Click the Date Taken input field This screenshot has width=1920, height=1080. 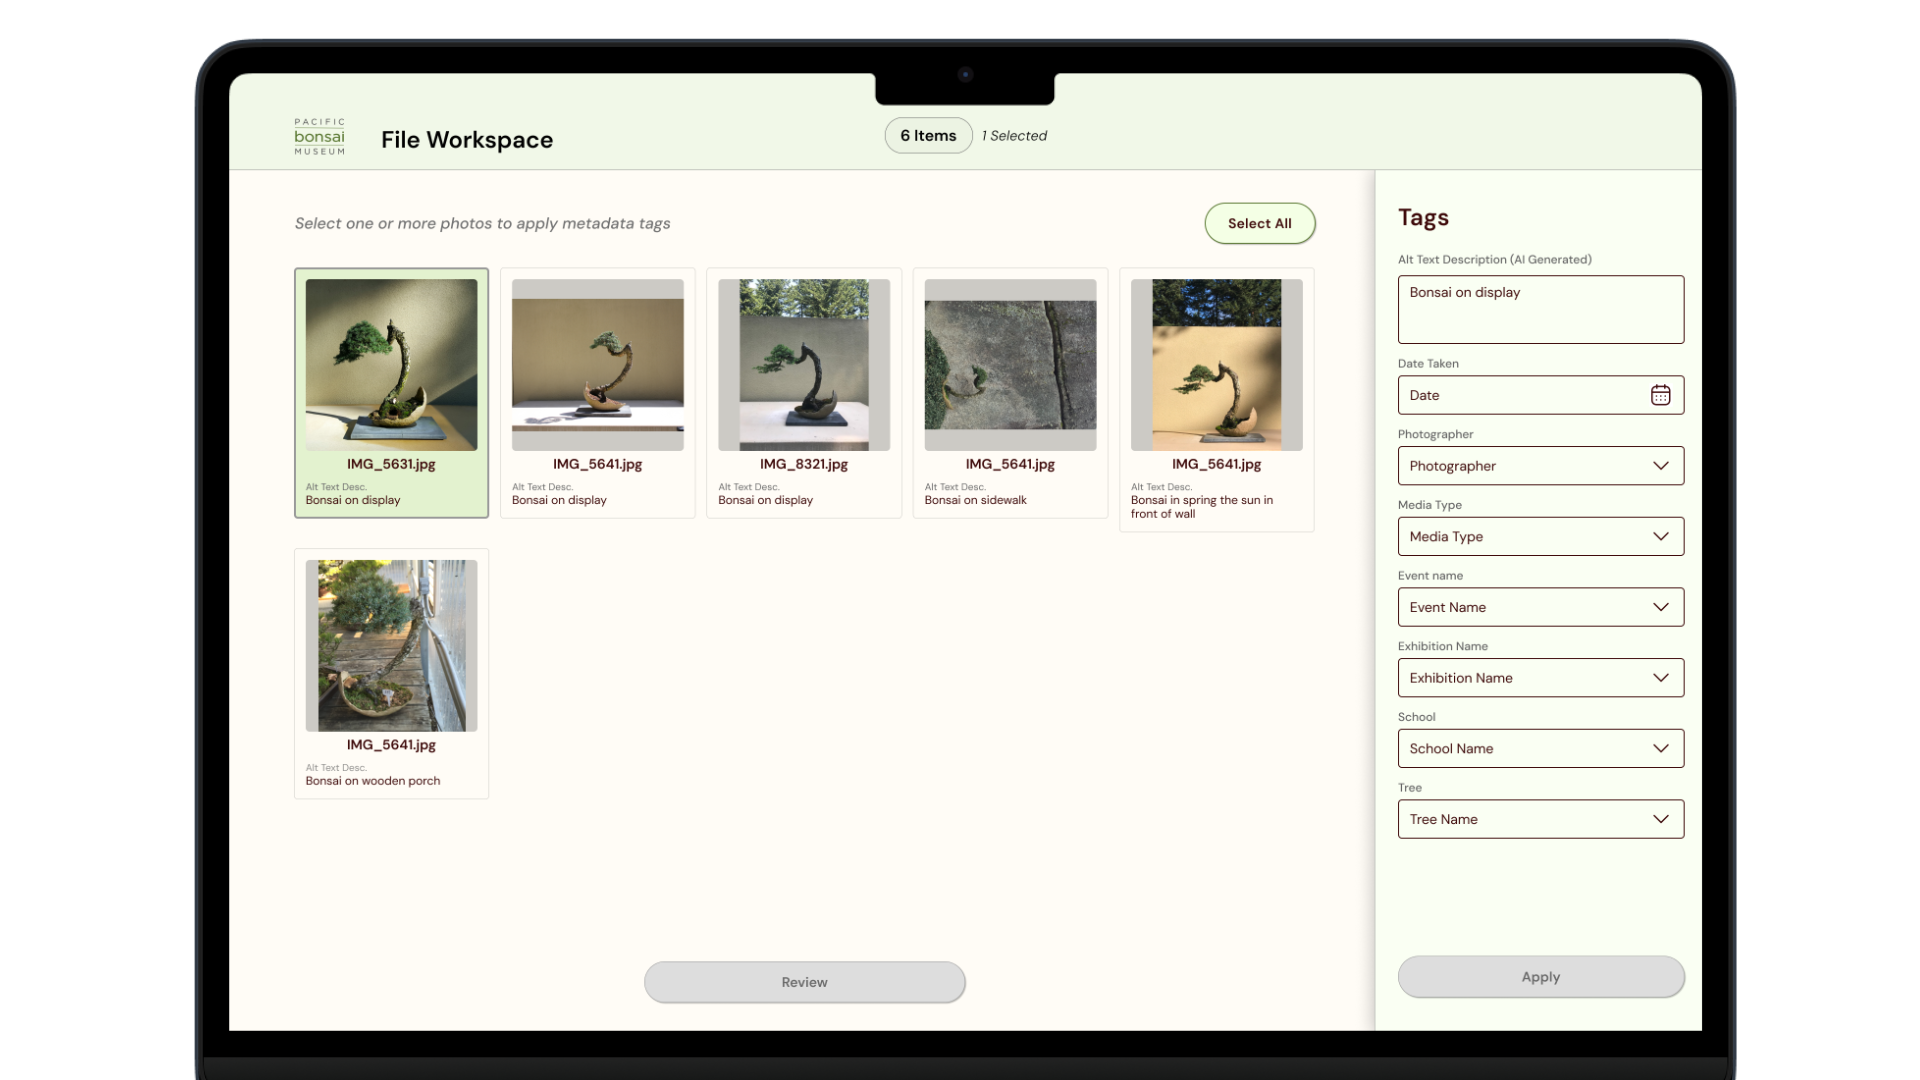pos(1520,395)
